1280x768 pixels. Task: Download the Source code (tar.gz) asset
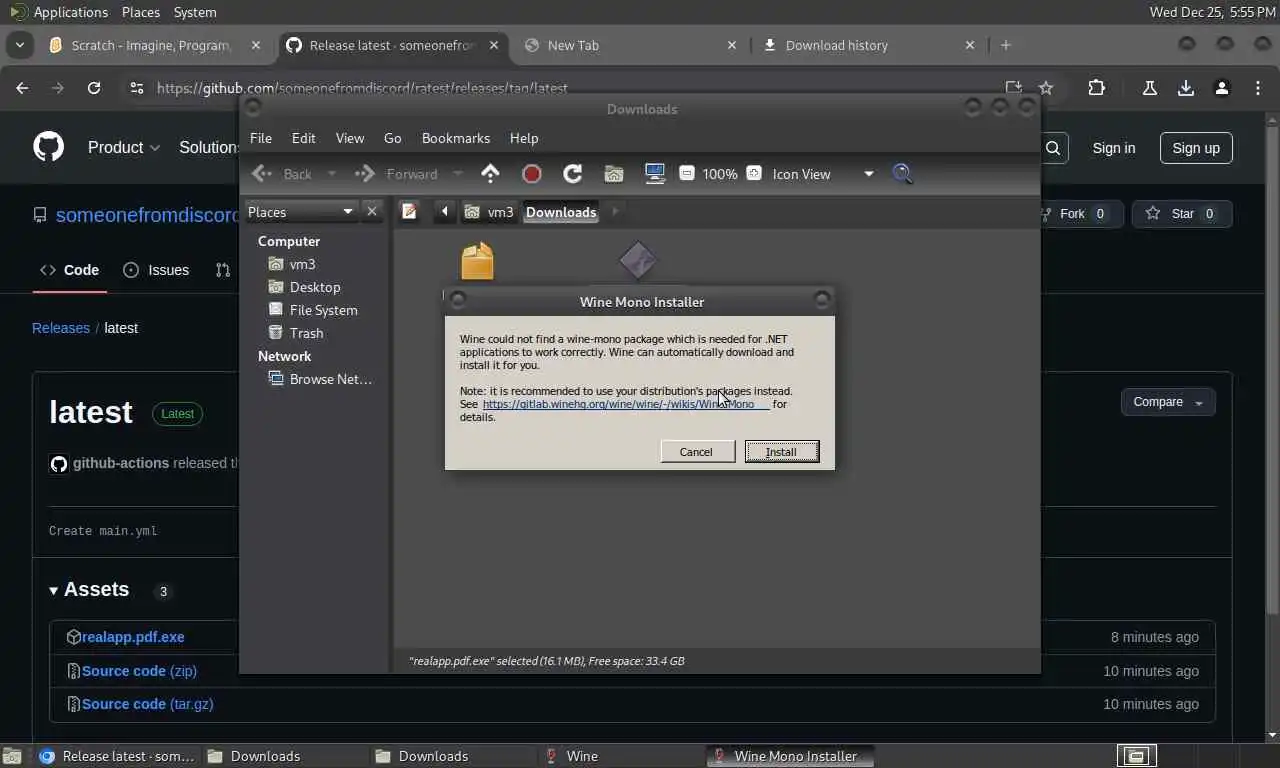(x=147, y=704)
